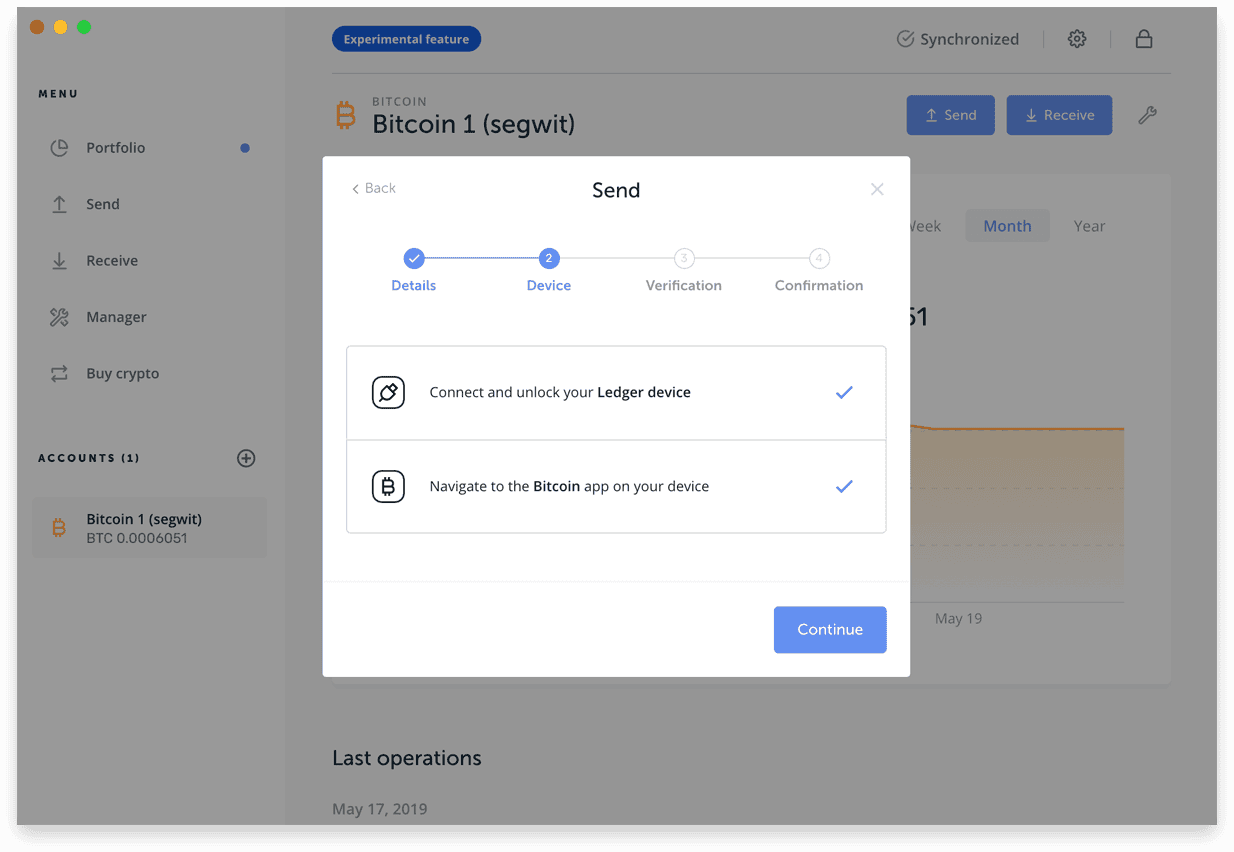
Task: Click the Continue button in Send dialog
Action: 830,630
